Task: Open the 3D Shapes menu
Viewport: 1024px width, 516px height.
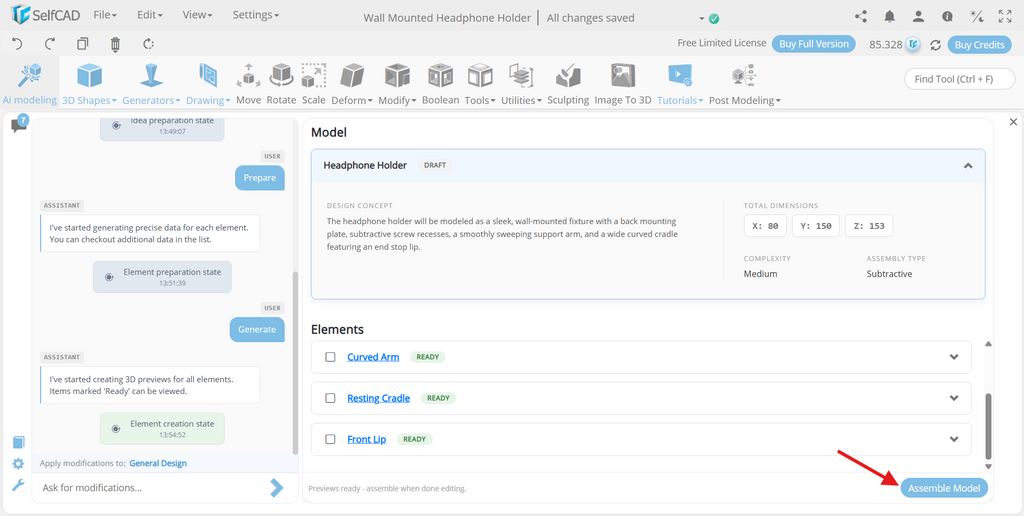Action: [x=89, y=84]
